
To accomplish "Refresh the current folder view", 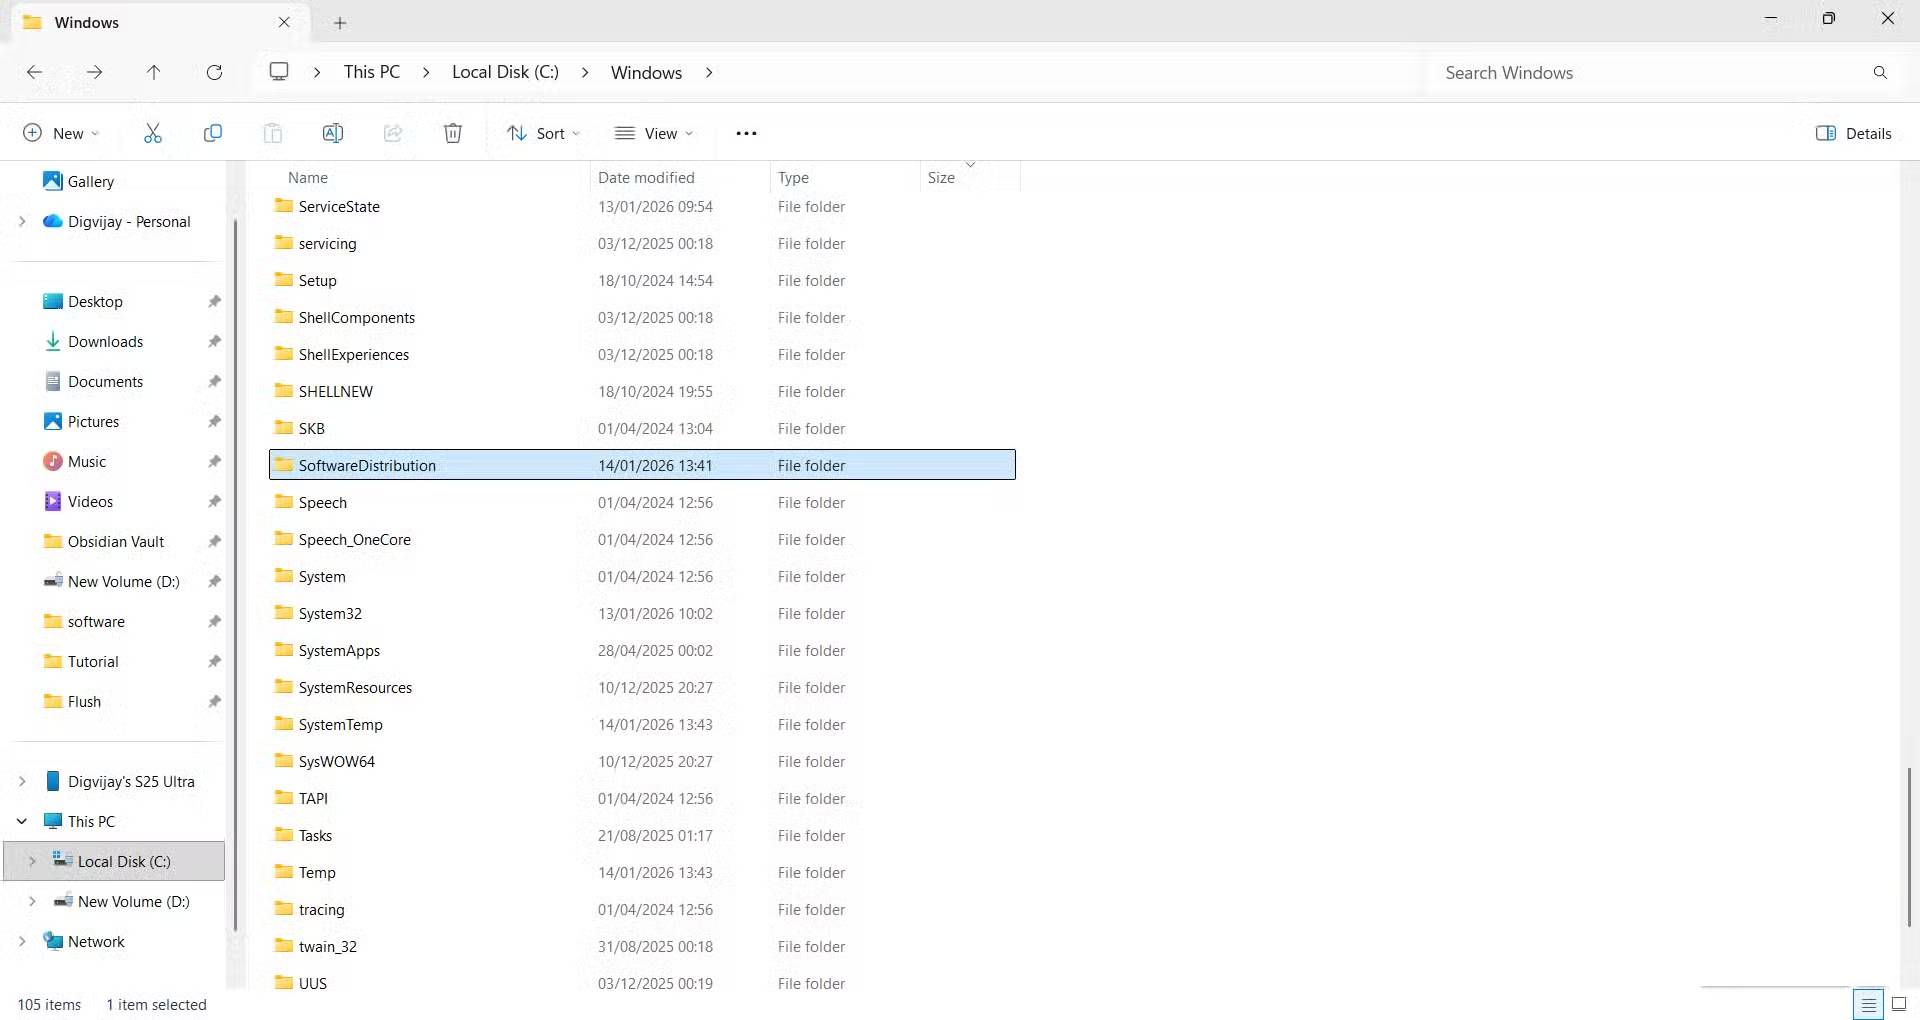I will 214,72.
